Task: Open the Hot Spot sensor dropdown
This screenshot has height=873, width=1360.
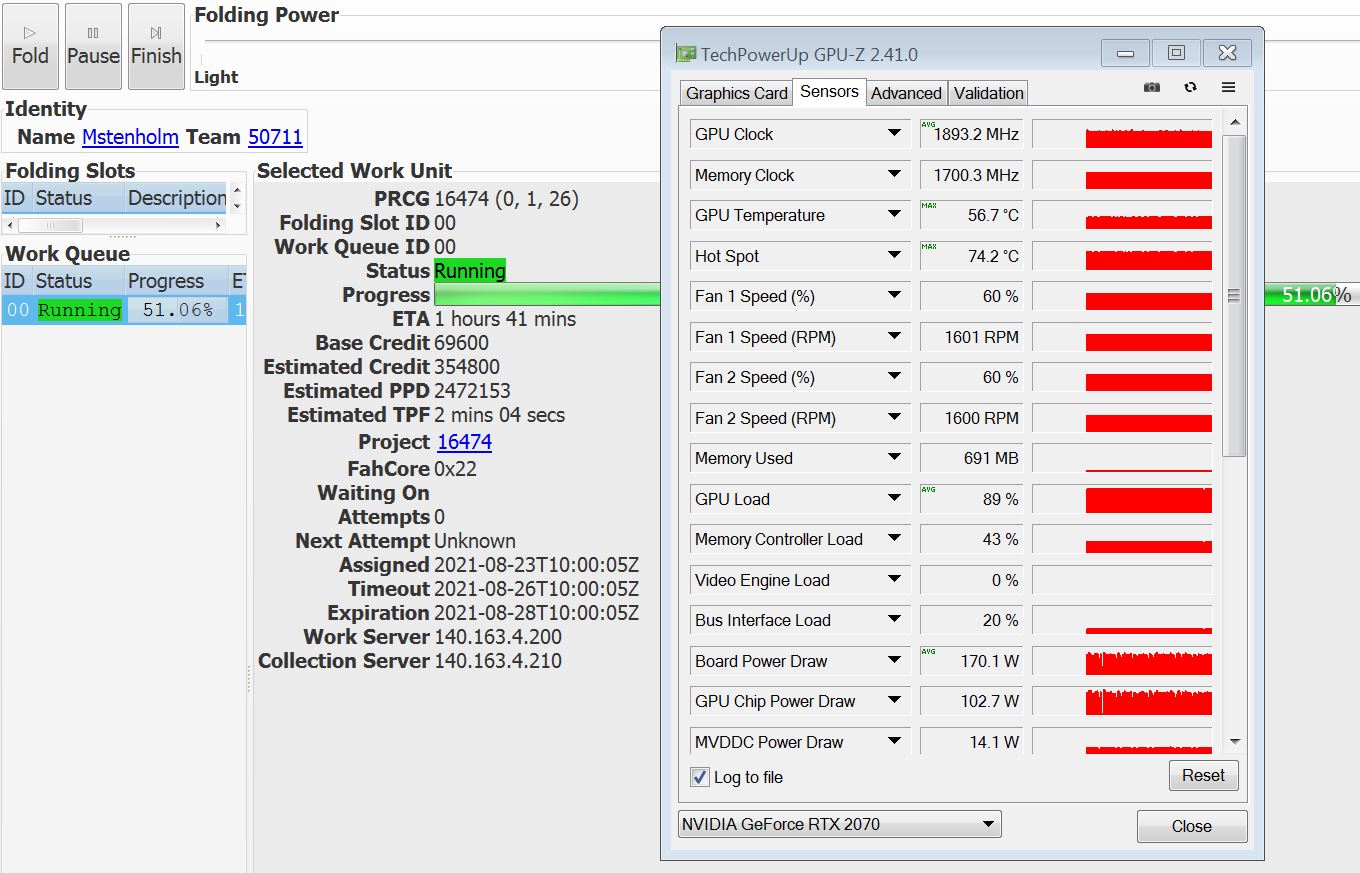Action: (x=894, y=255)
